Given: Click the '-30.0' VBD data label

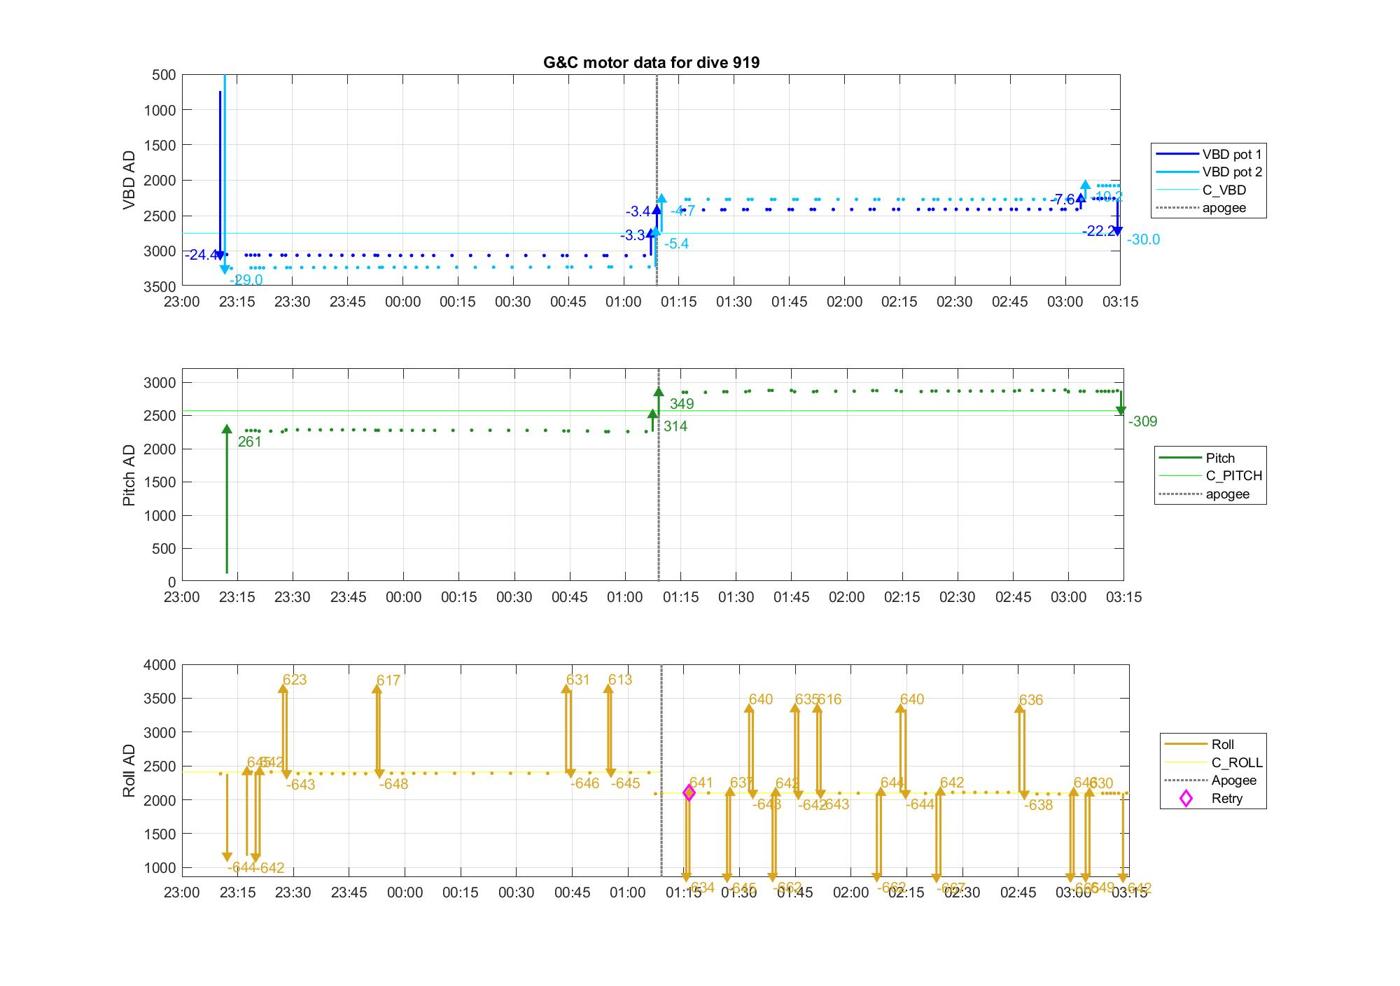Looking at the screenshot, I should pyautogui.click(x=1144, y=239).
